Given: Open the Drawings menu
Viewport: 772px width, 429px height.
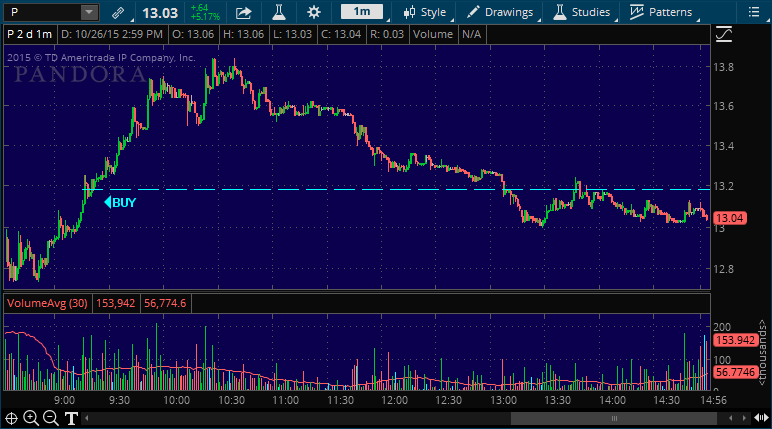Looking at the screenshot, I should pos(500,12).
